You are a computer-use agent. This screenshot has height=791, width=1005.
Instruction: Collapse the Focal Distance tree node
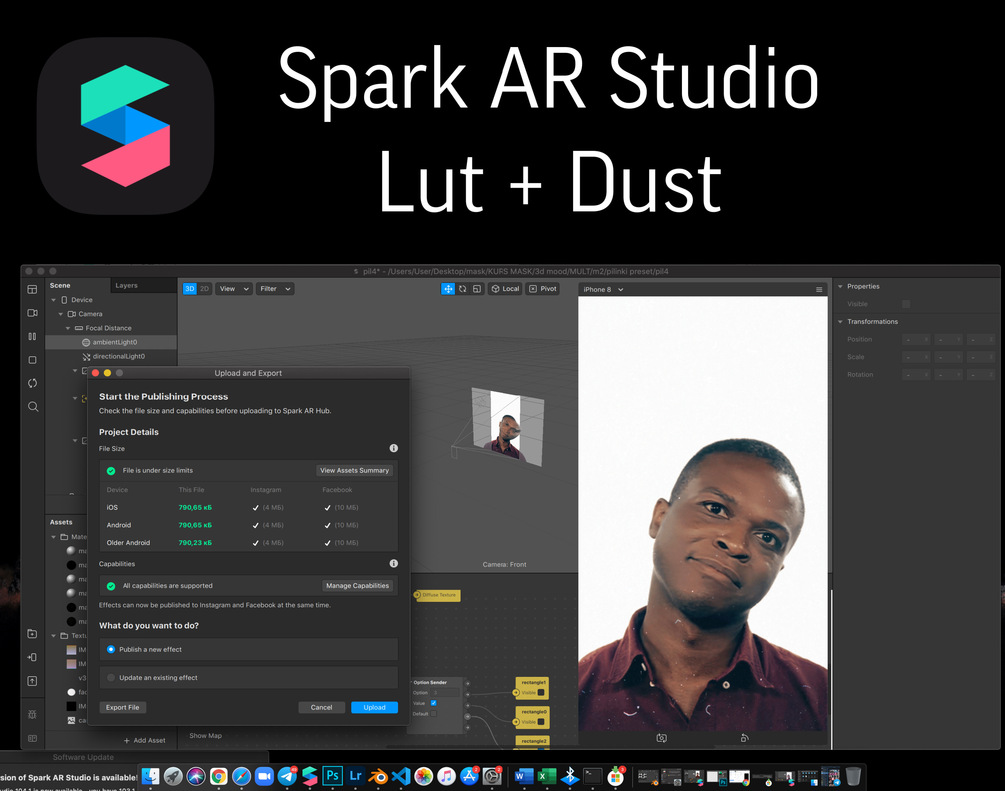click(x=68, y=328)
